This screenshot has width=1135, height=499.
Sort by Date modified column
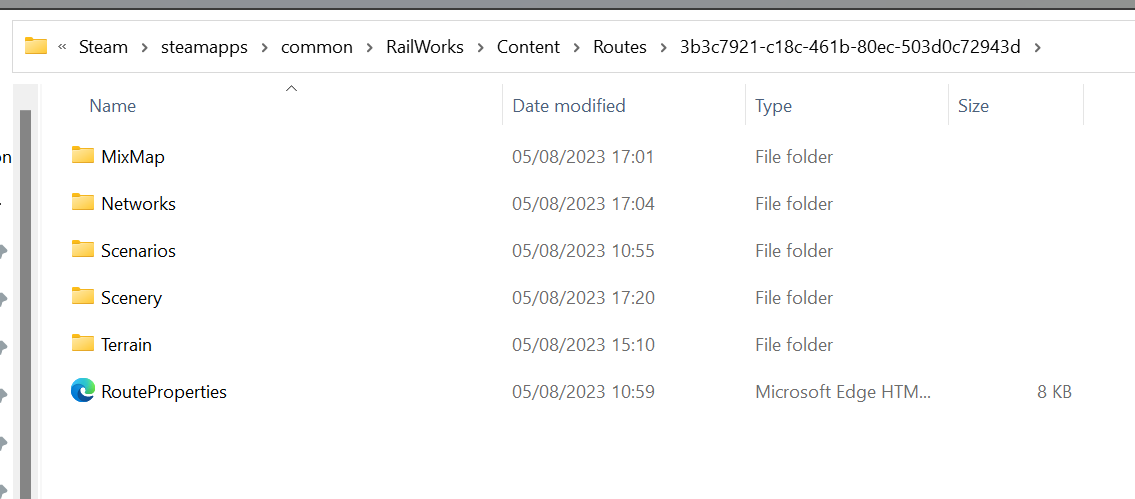pos(568,105)
